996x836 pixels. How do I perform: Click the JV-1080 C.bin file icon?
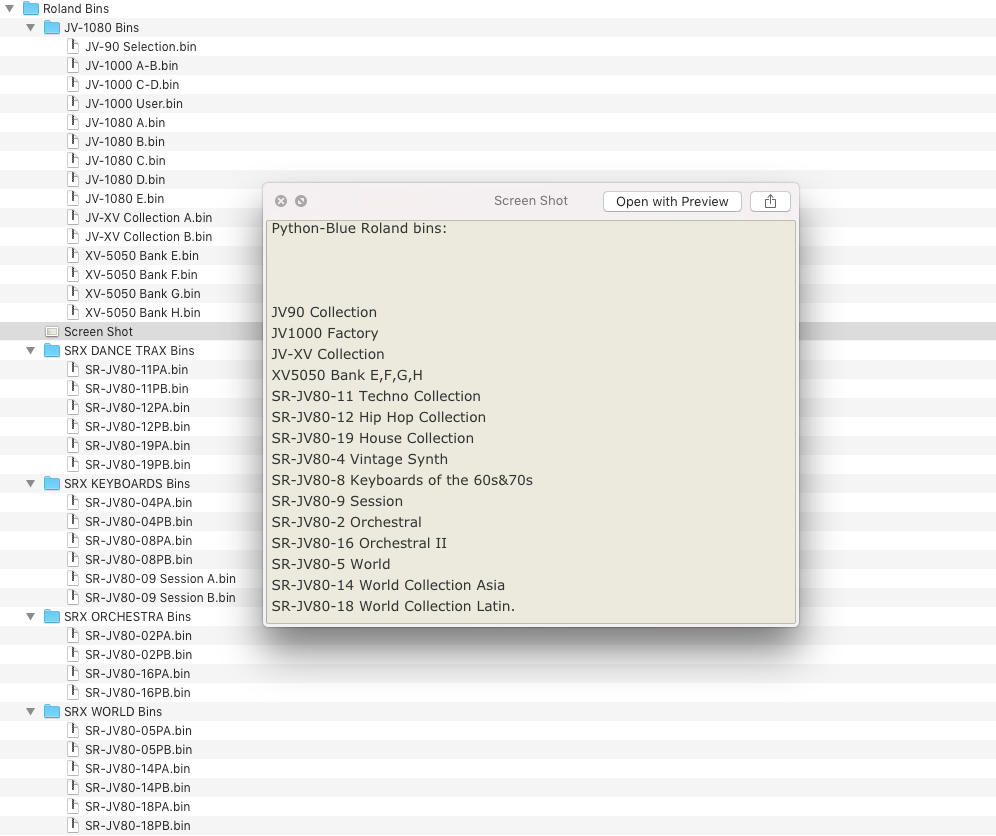pyautogui.click(x=73, y=161)
